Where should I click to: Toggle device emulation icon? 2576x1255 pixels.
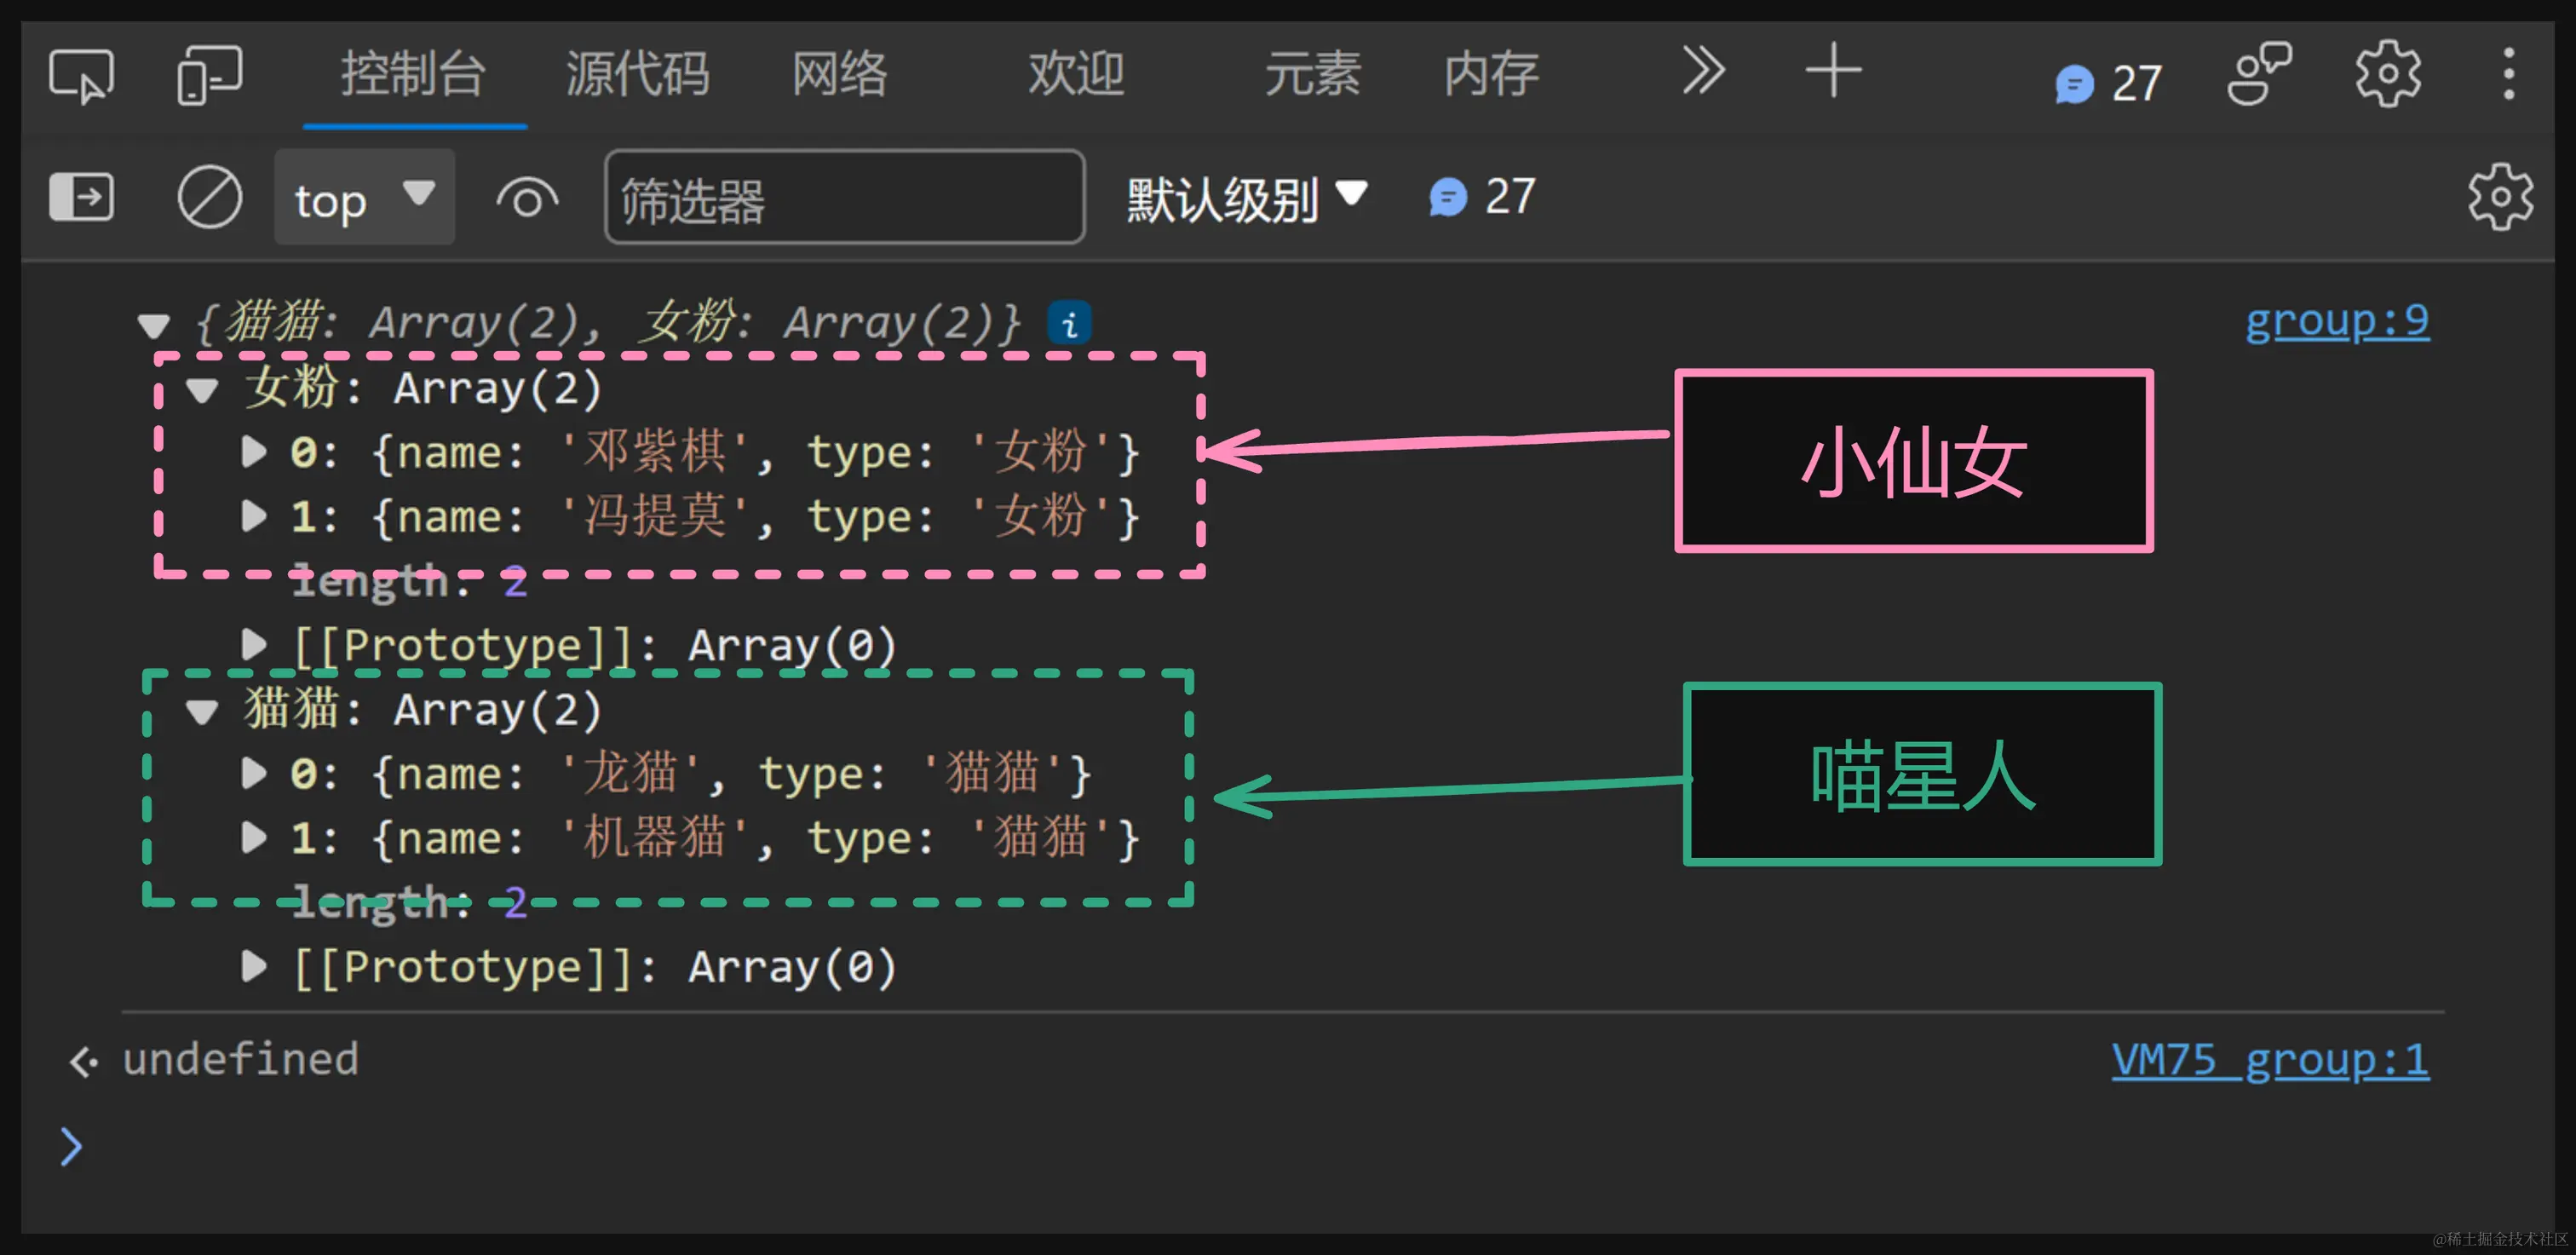(x=209, y=75)
